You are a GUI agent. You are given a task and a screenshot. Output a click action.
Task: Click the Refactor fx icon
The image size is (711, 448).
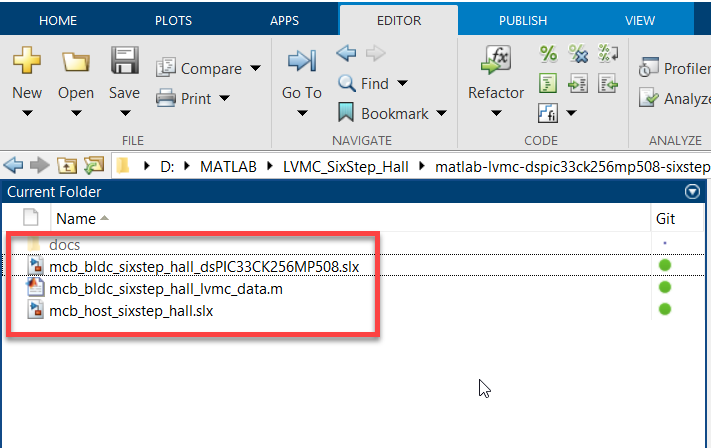pyautogui.click(x=496, y=60)
